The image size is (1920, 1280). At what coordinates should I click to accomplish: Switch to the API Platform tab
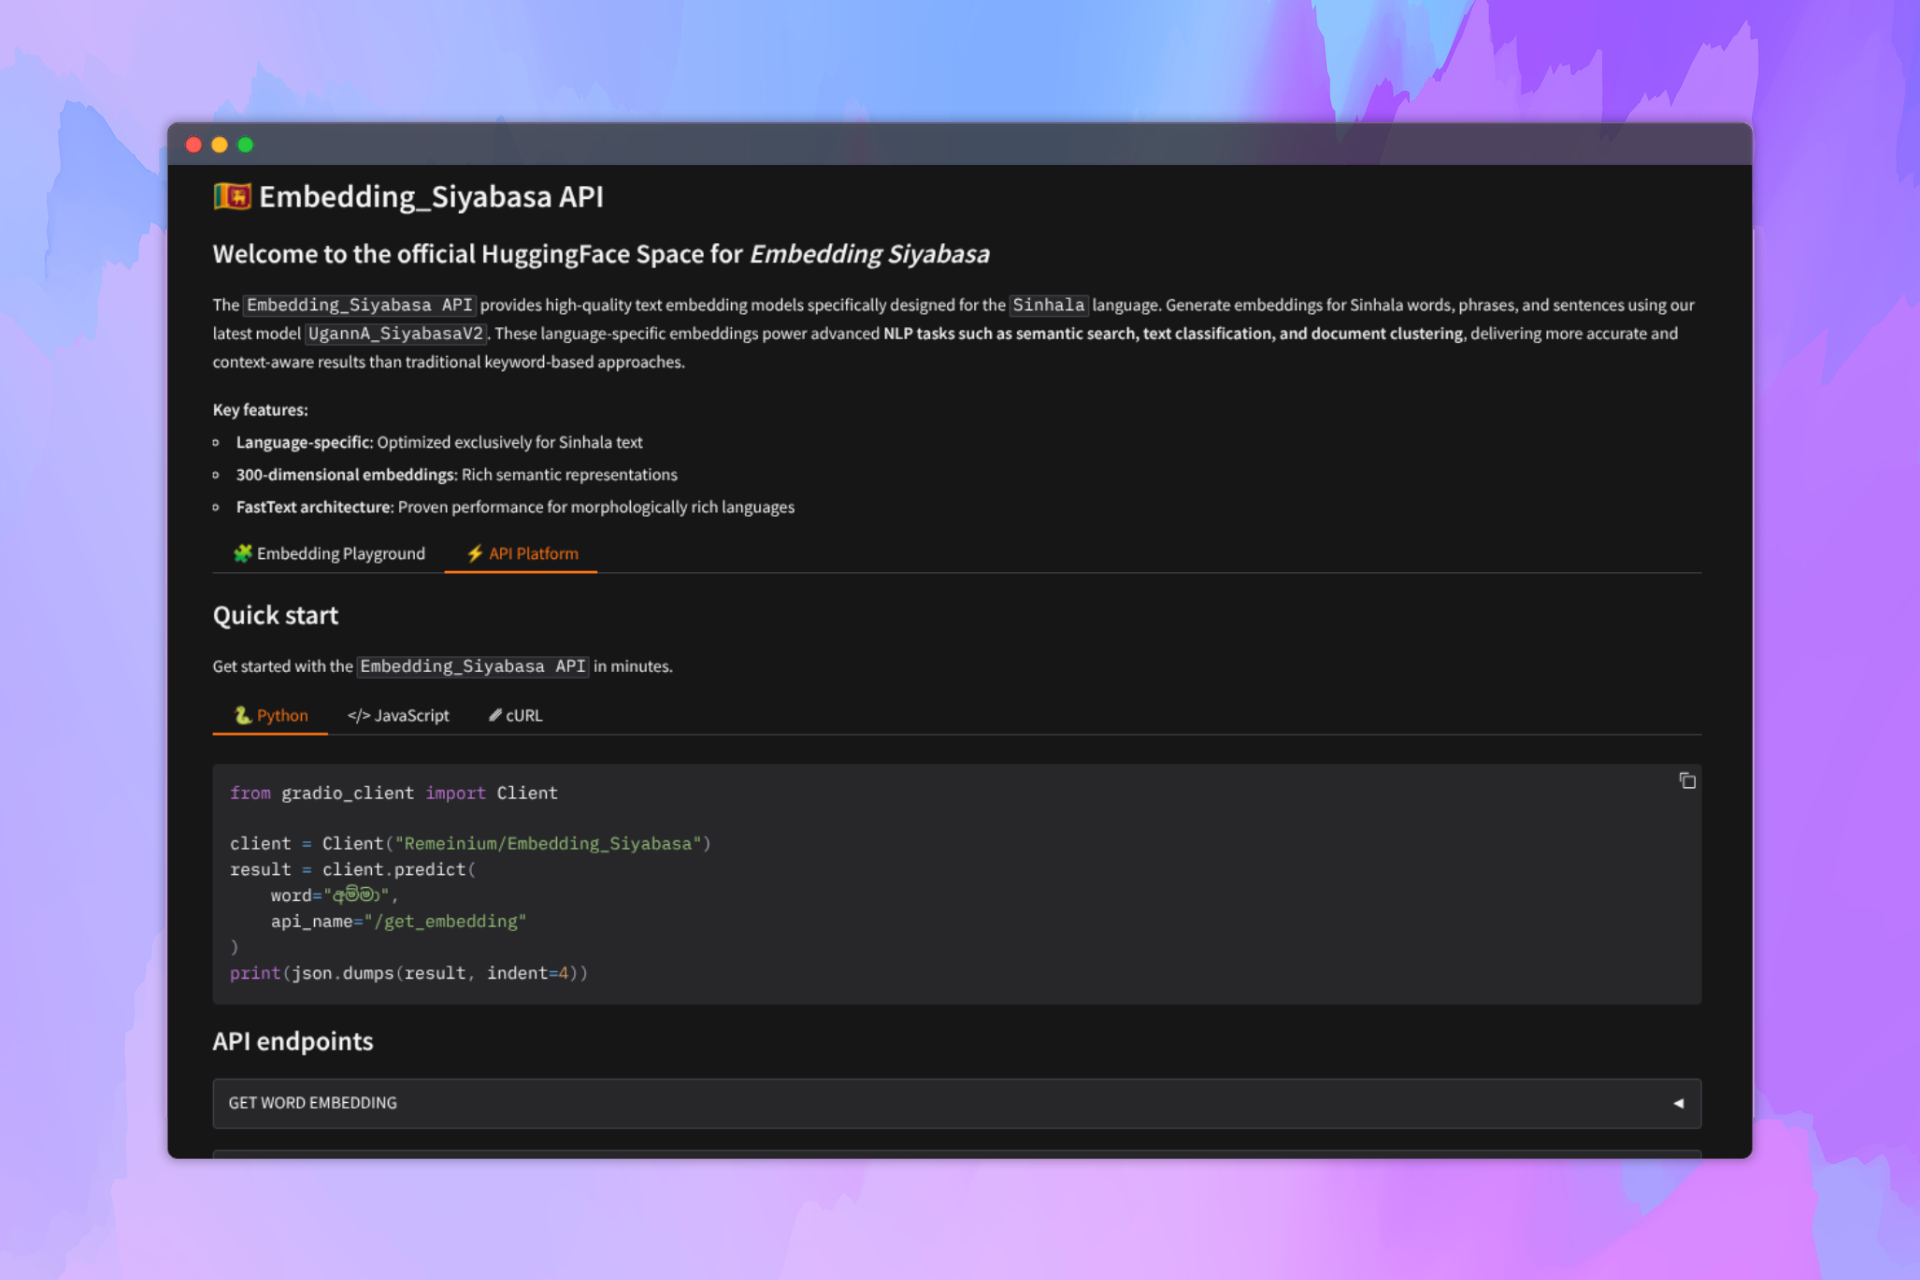click(522, 554)
